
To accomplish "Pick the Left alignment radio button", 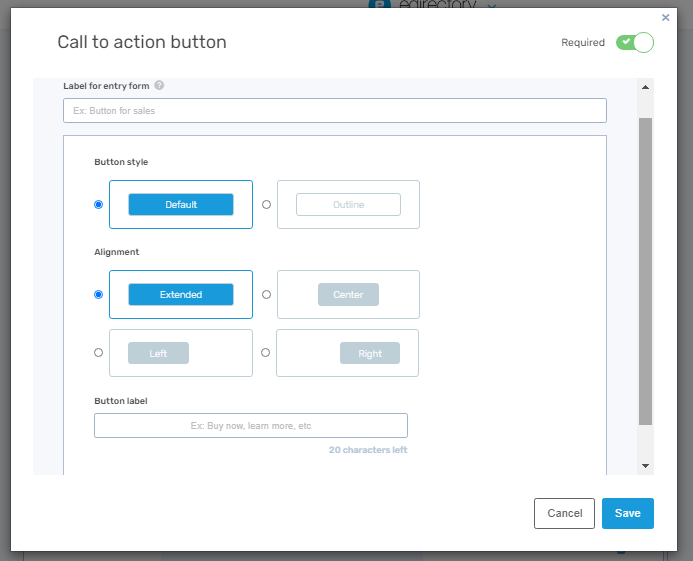I will [x=98, y=353].
